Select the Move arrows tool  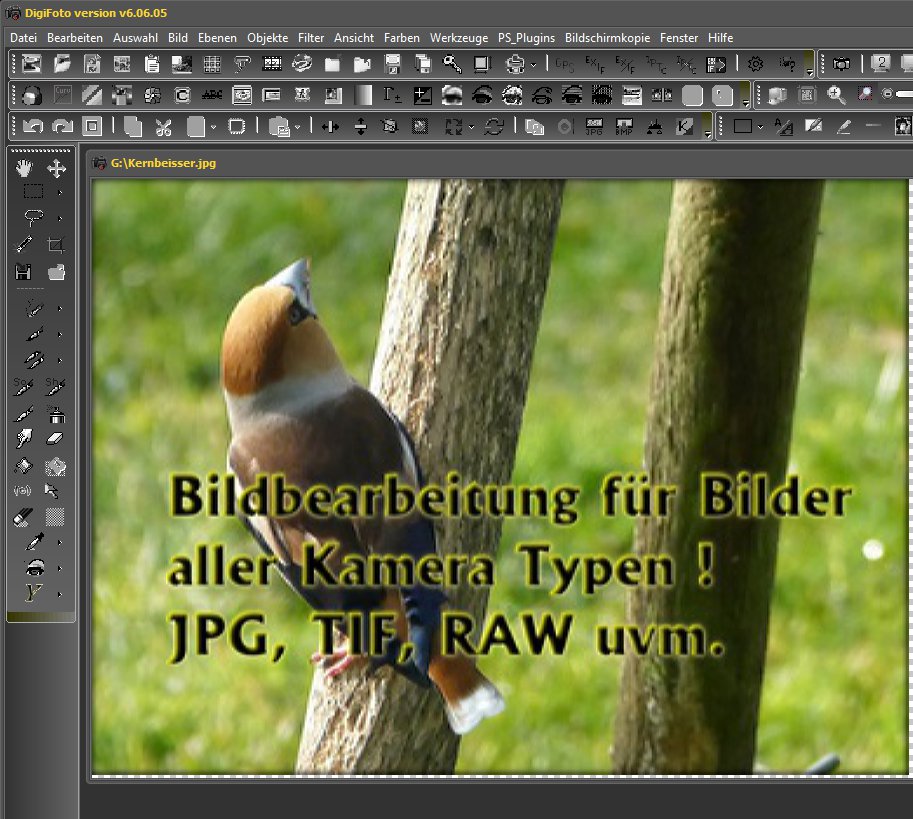(56, 169)
